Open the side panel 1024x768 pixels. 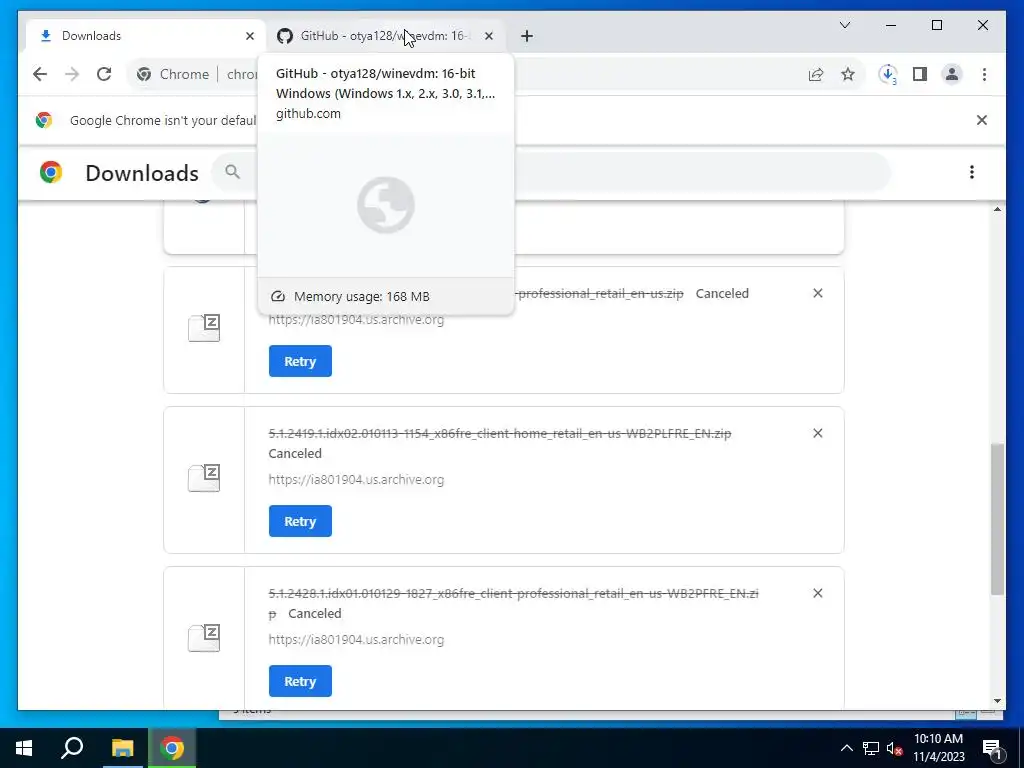920,74
